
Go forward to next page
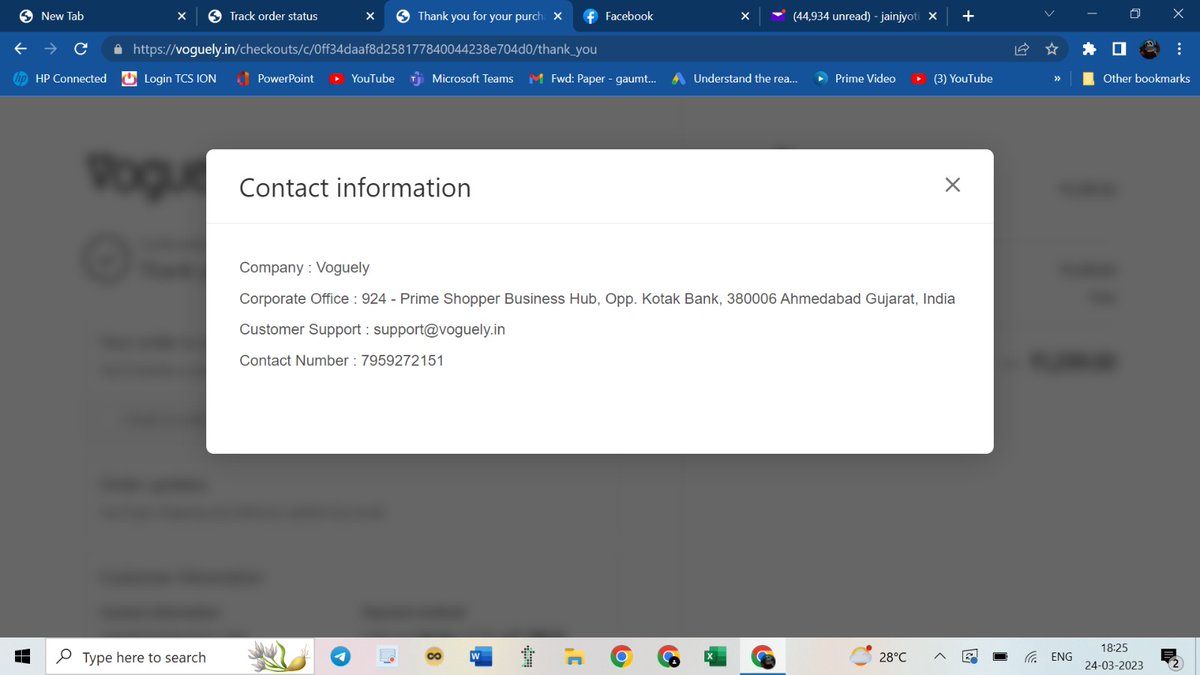51,48
